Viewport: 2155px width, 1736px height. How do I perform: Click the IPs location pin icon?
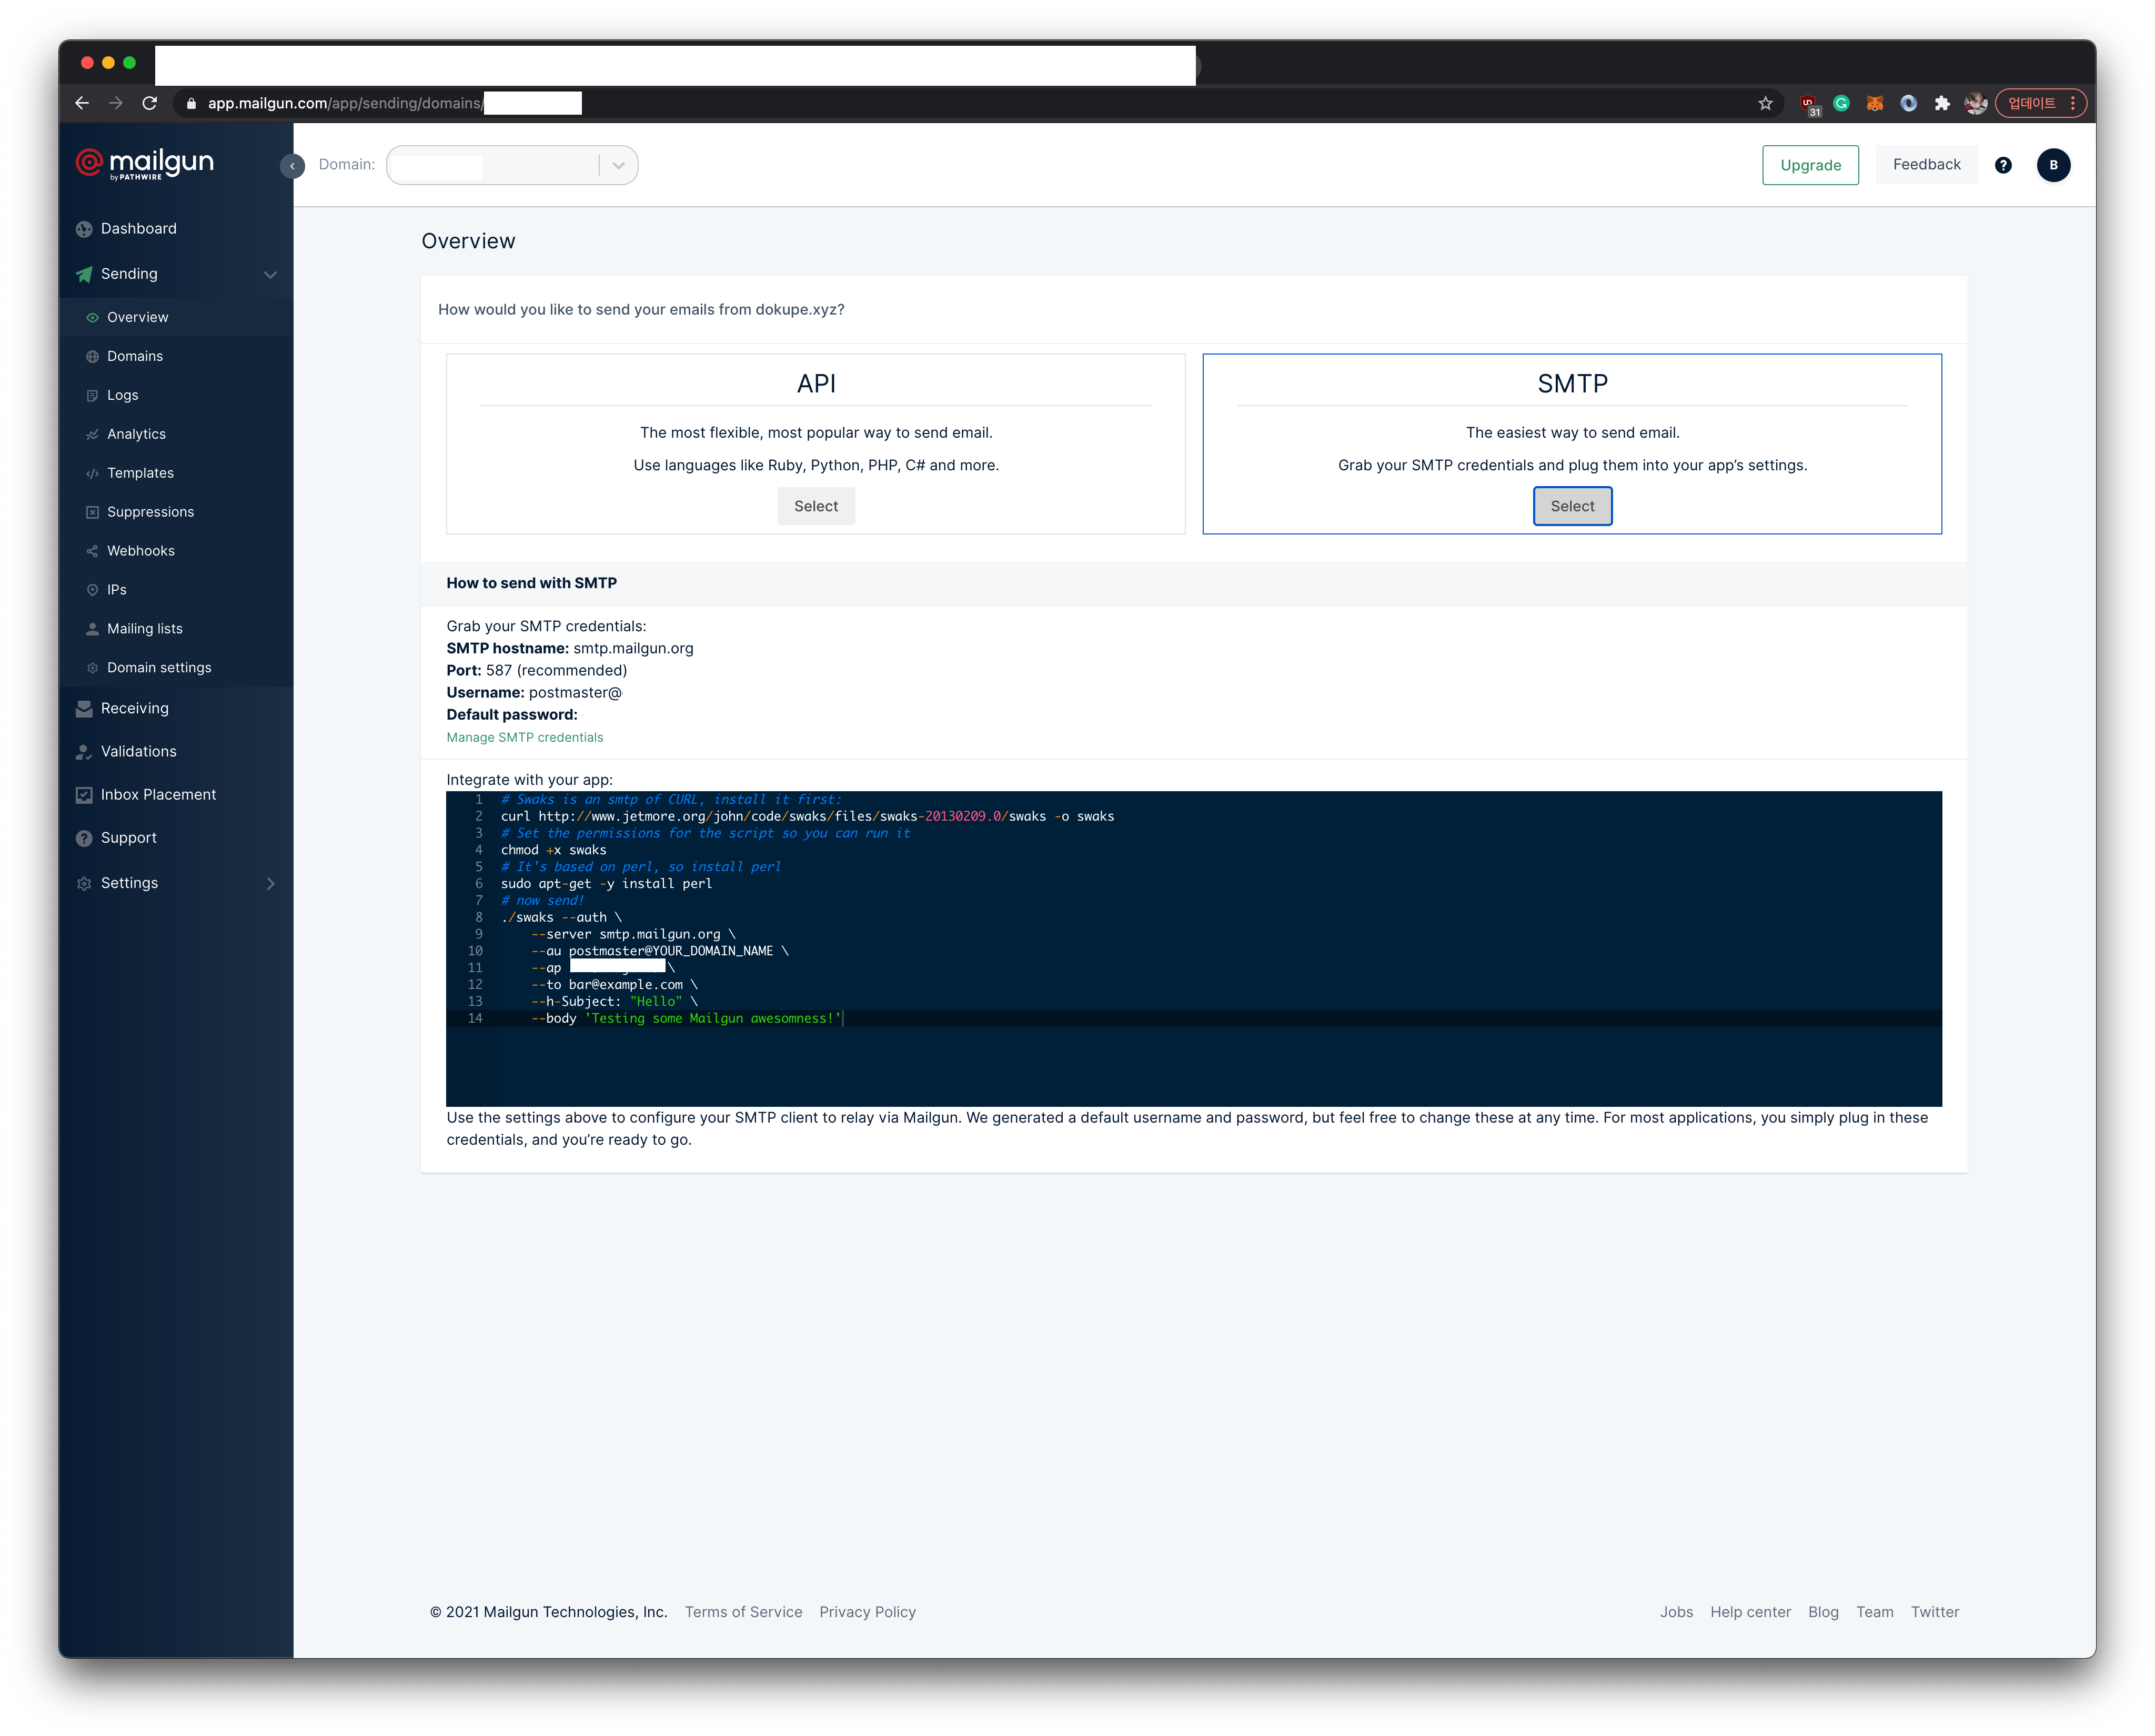tap(92, 591)
